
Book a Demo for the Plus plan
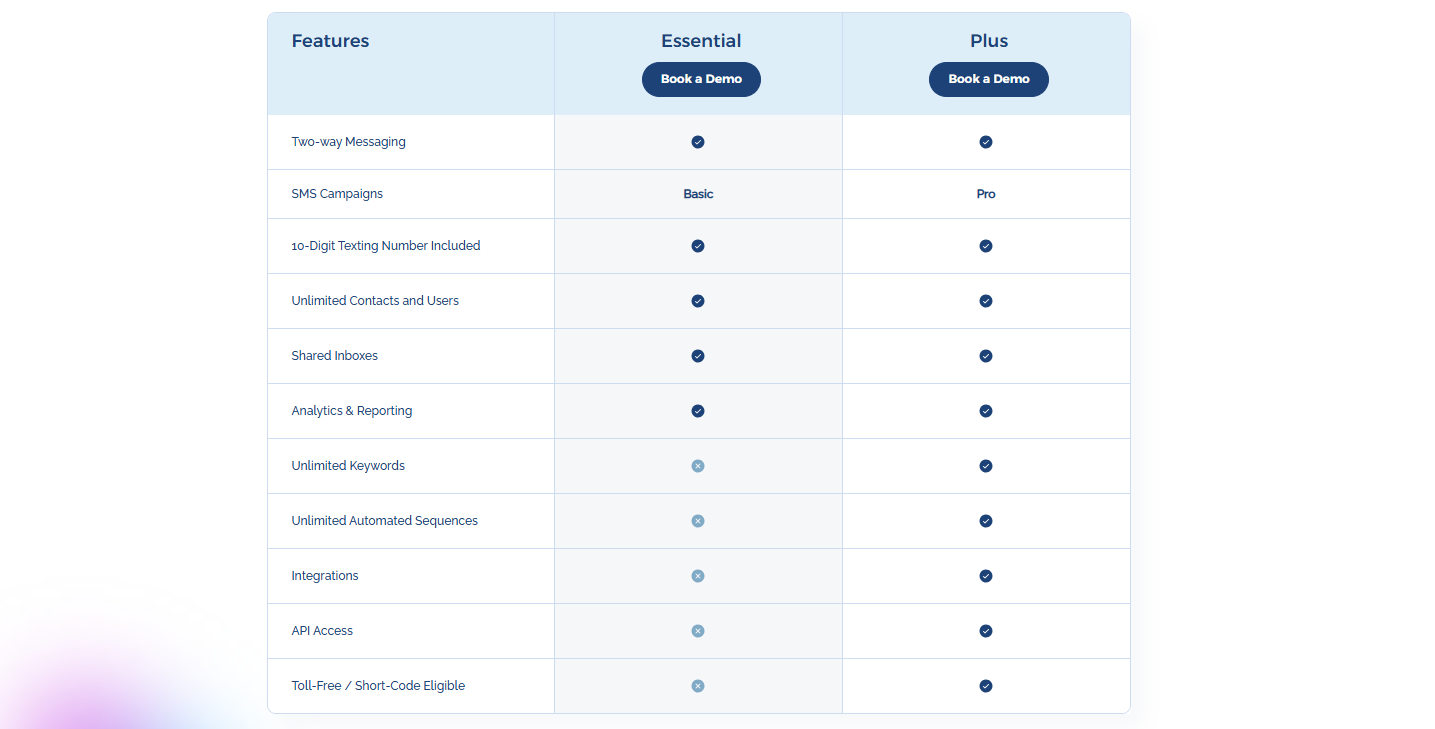click(988, 79)
